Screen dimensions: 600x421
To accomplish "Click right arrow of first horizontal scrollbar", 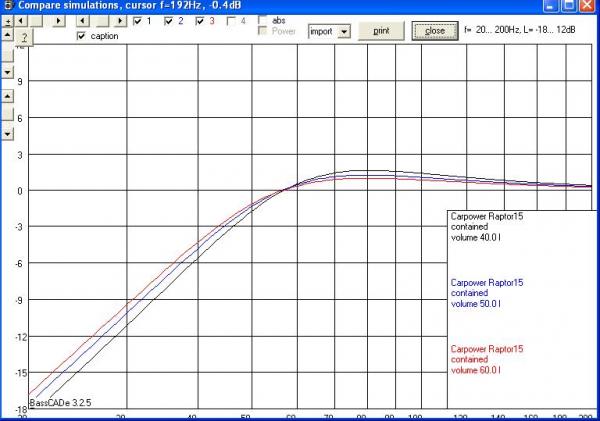I will (x=59, y=20).
